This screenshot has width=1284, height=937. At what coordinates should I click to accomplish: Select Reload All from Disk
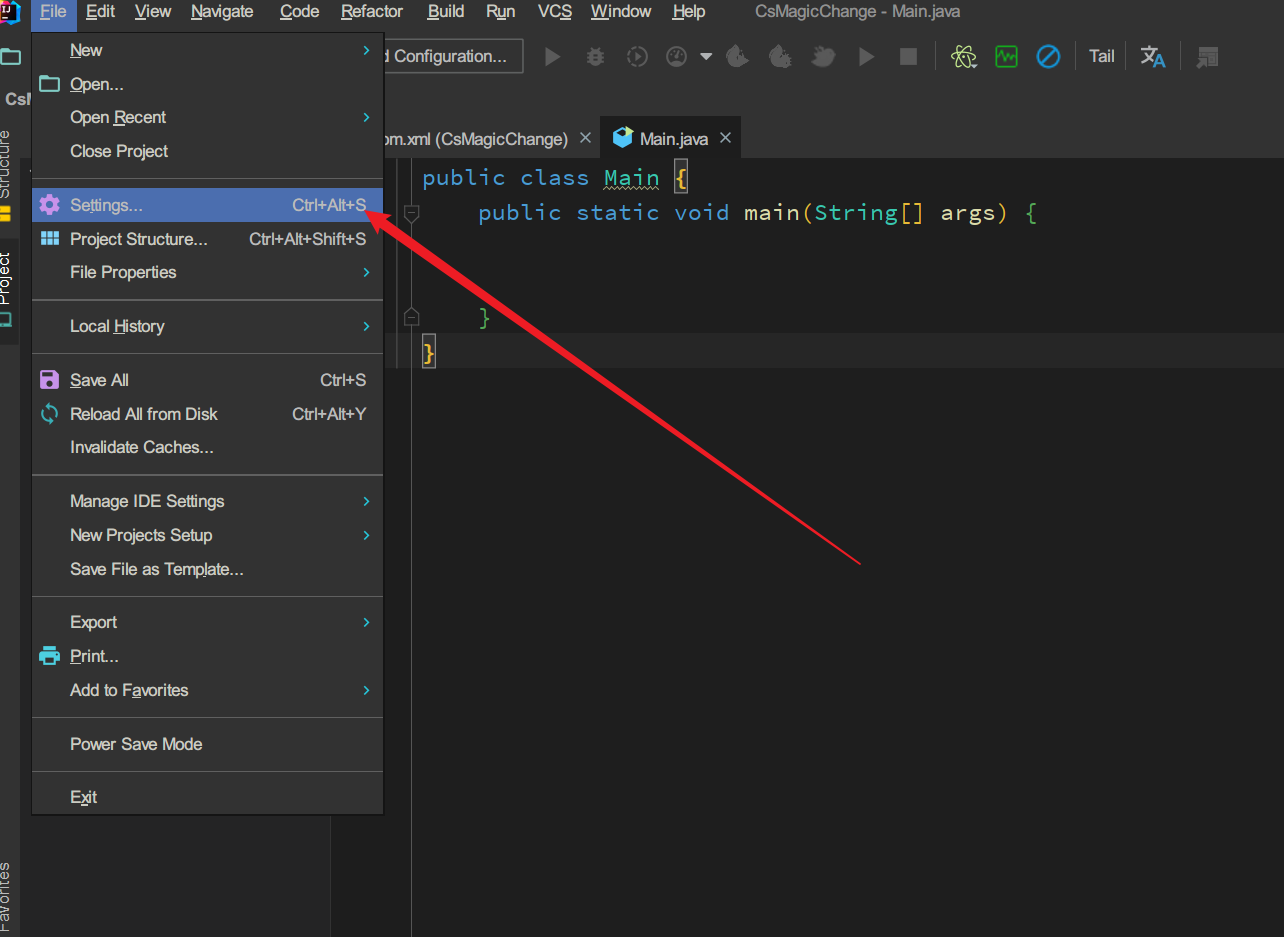click(207, 414)
